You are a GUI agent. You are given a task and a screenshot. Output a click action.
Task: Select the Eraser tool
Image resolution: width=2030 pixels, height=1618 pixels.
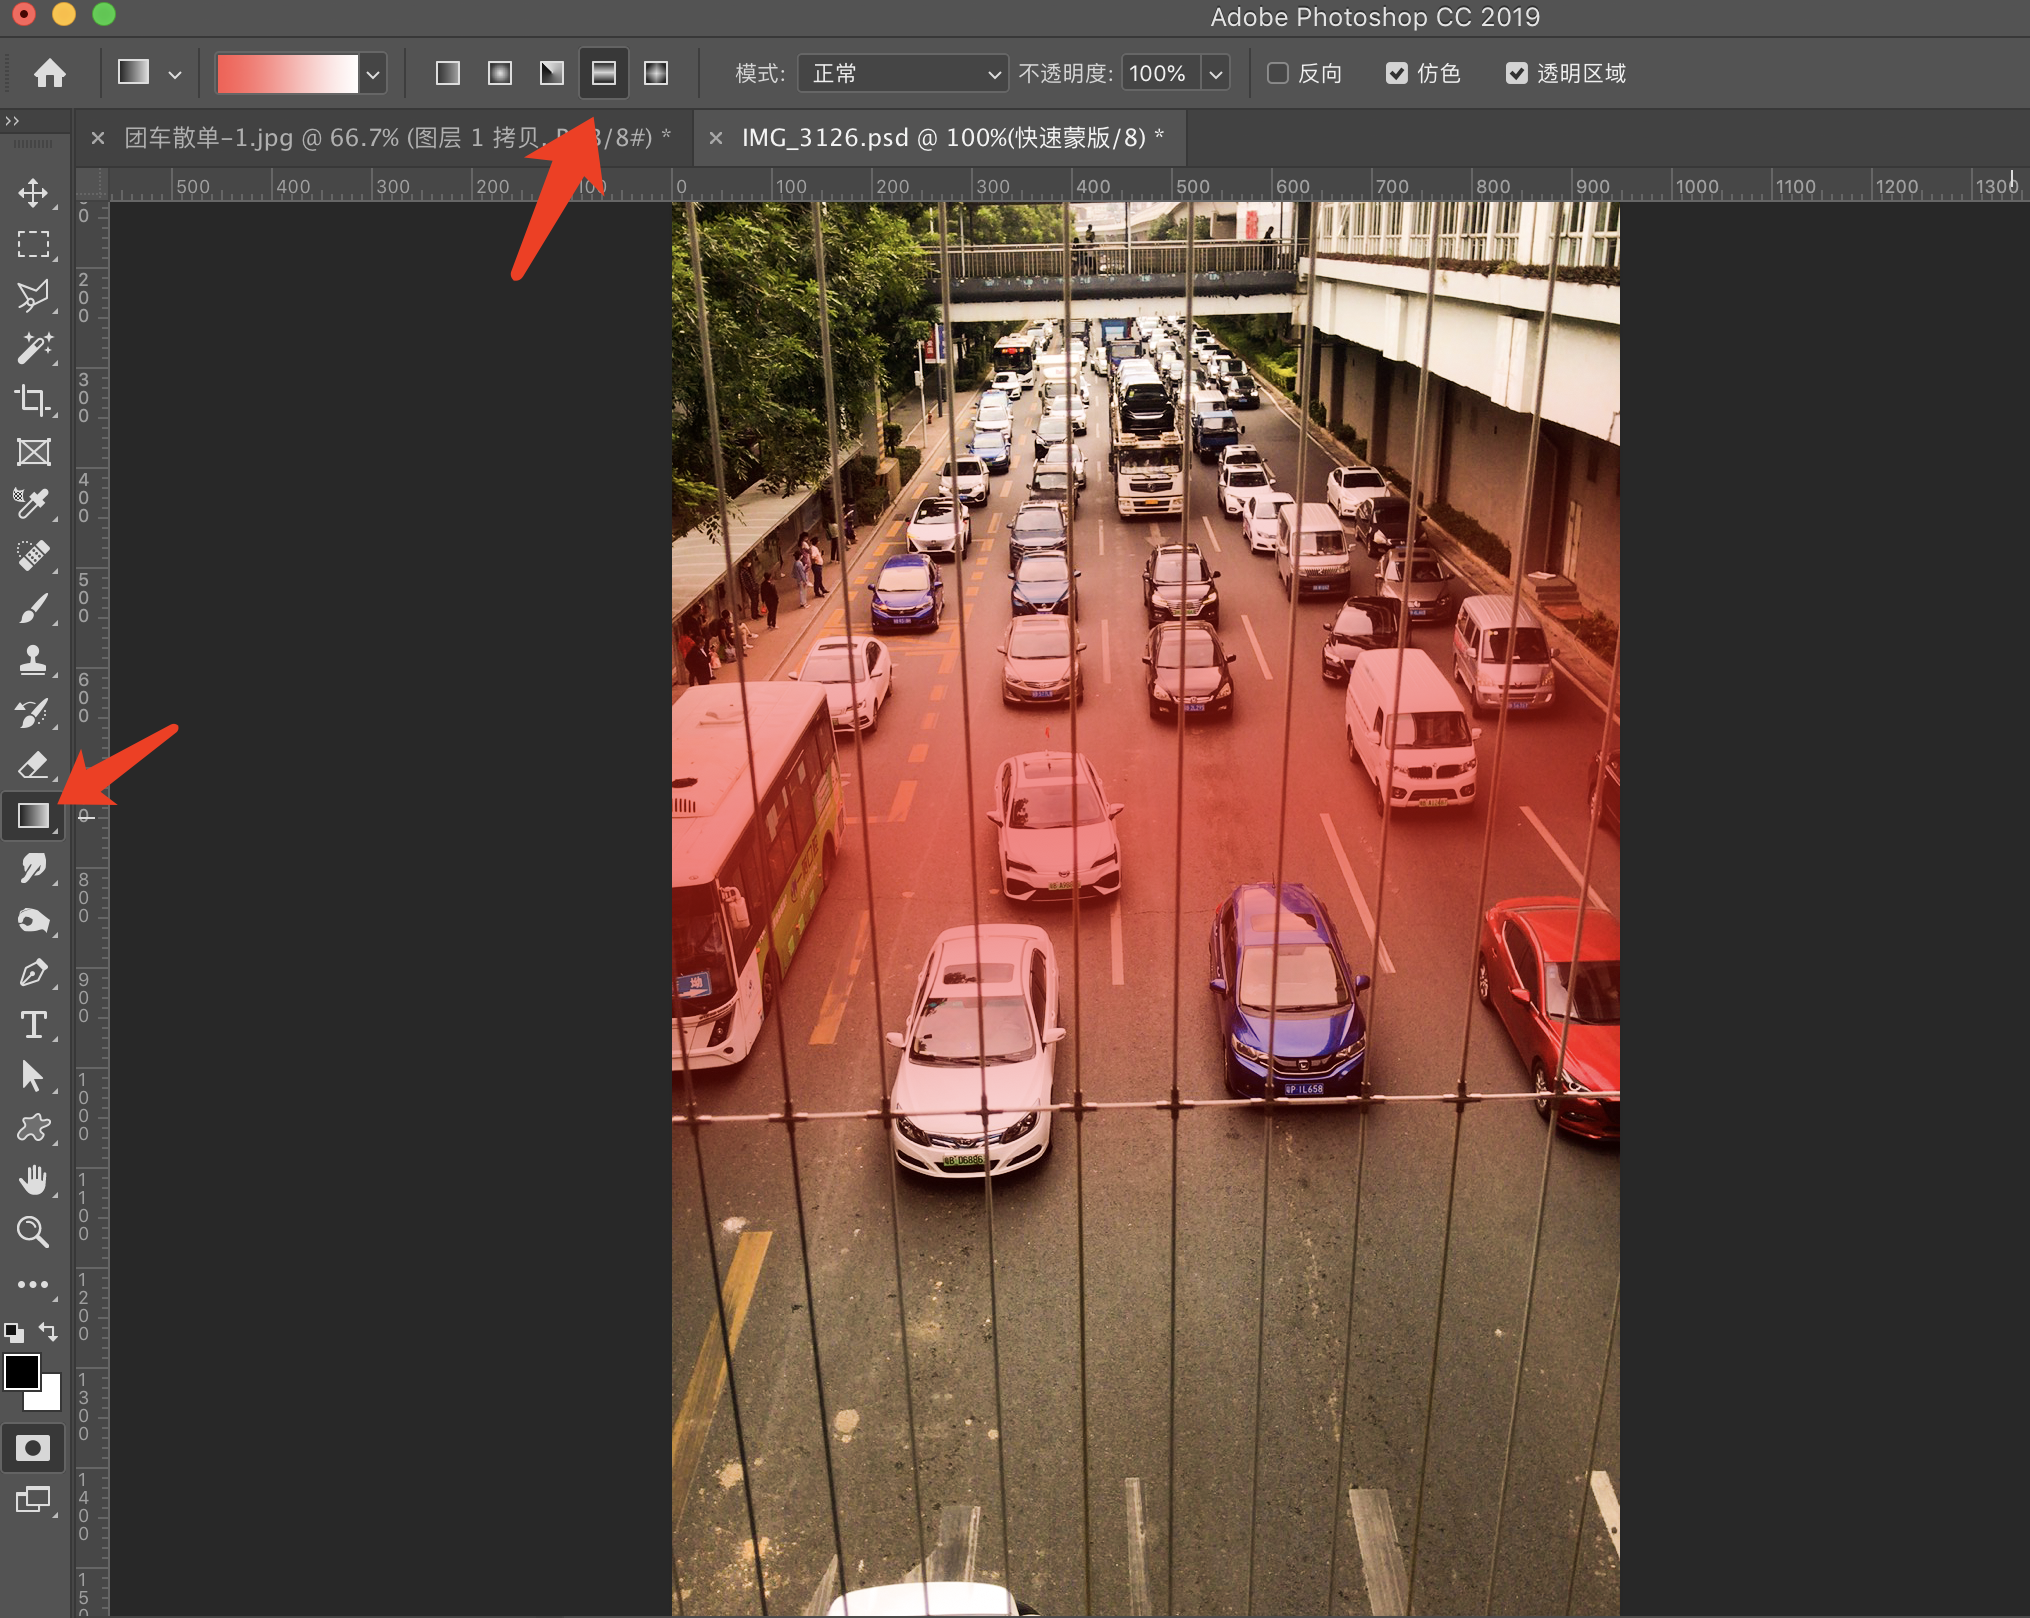pos(33,765)
